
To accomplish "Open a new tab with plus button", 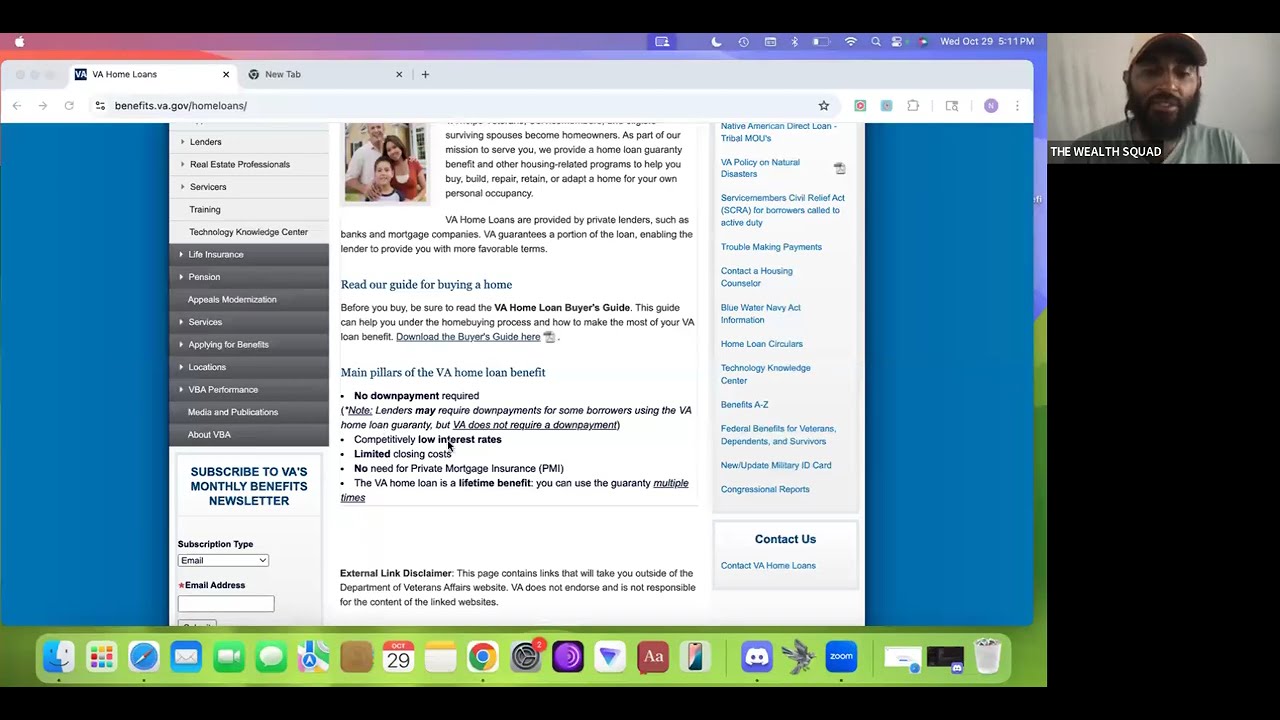I will point(425,74).
